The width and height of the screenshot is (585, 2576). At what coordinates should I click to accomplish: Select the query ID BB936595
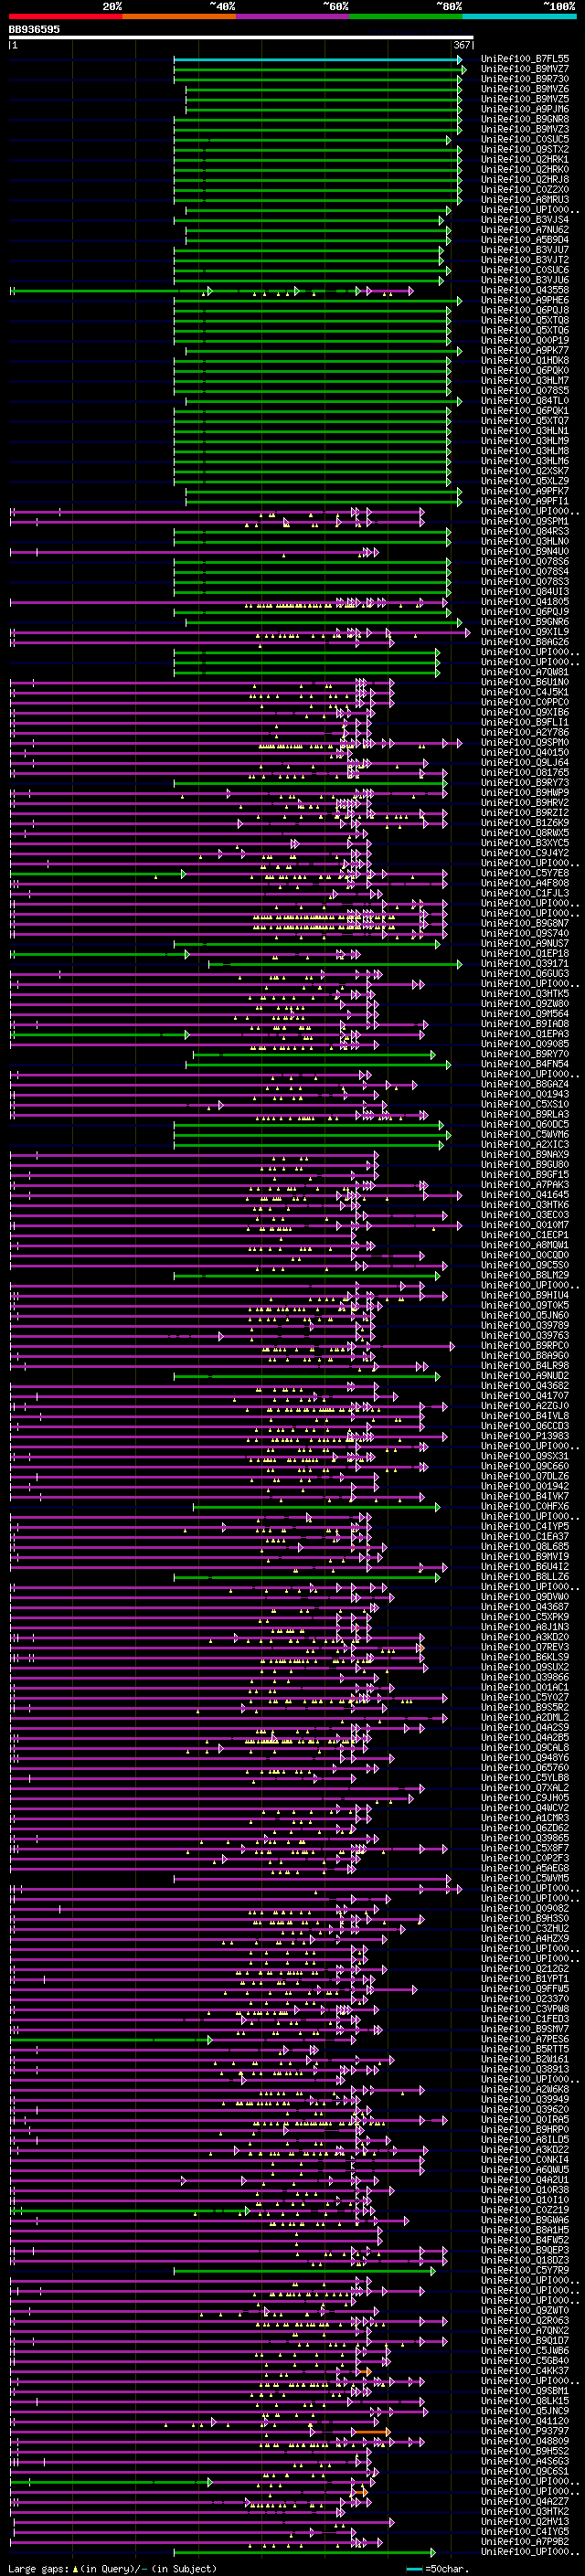click(34, 29)
